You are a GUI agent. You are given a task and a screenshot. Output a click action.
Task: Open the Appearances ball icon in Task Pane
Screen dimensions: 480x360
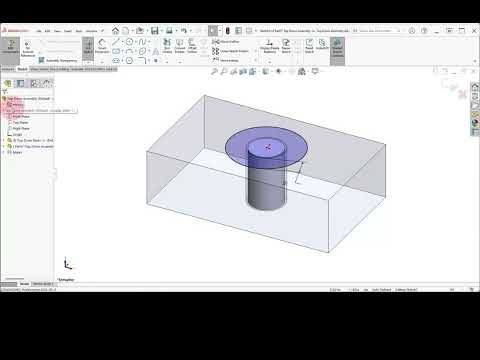coord(475,123)
